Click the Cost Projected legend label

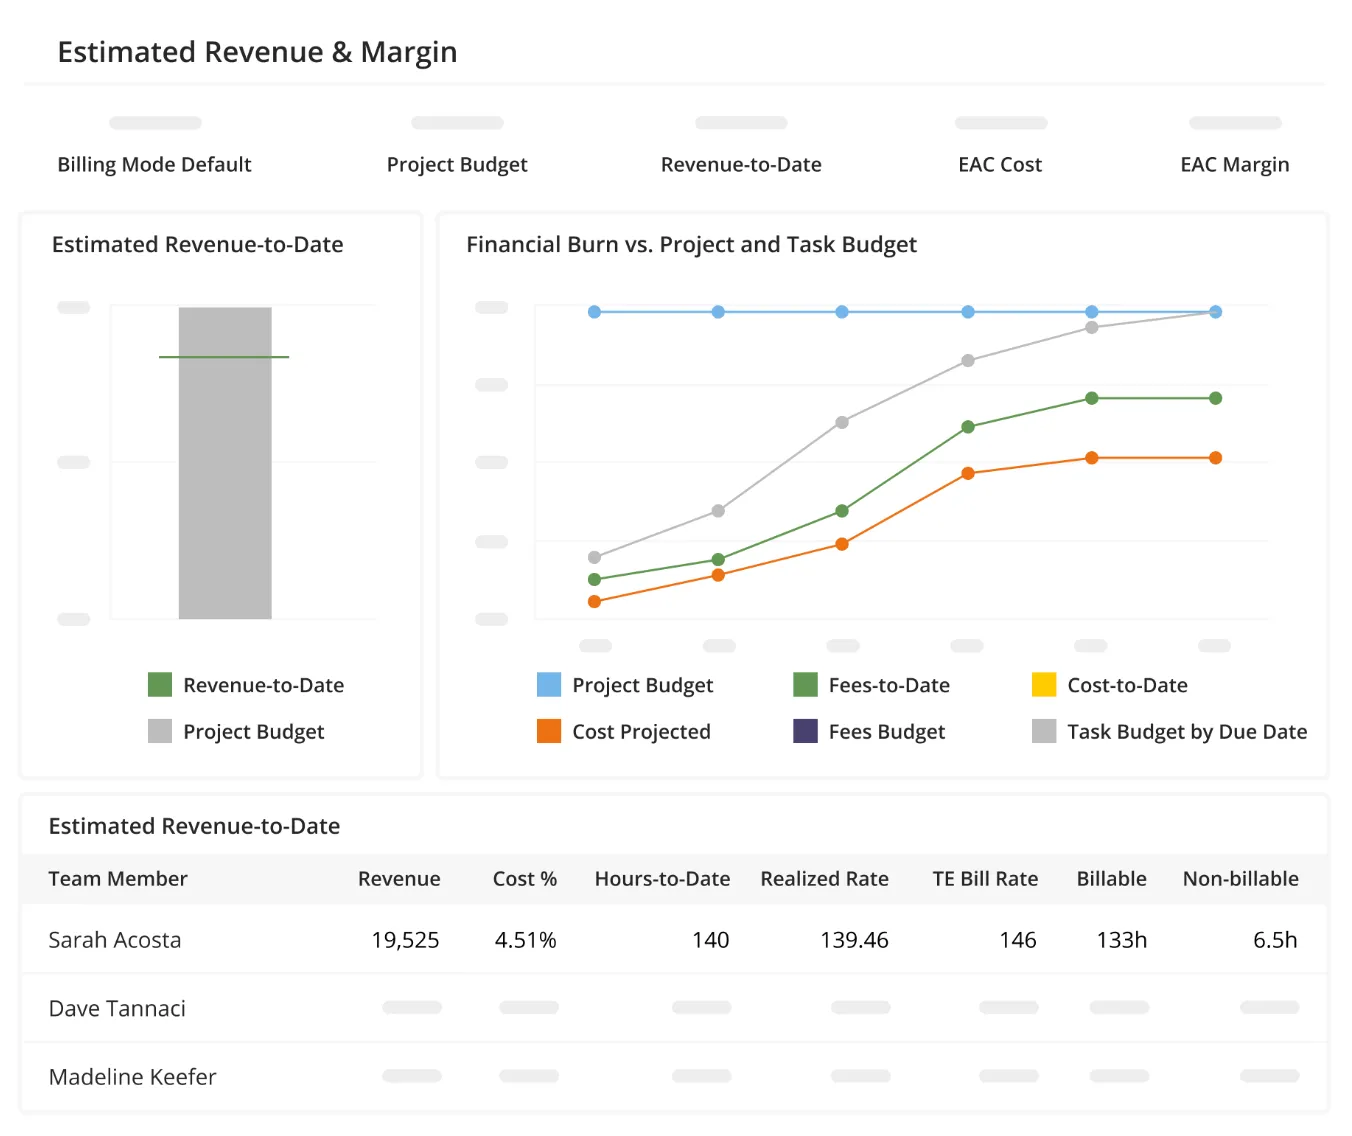(x=641, y=731)
